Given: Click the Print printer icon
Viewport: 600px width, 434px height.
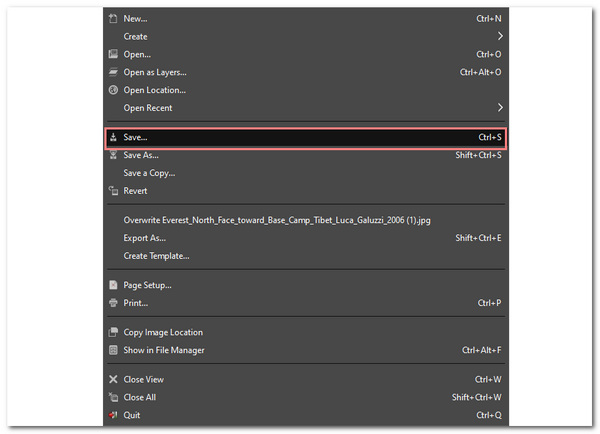Looking at the screenshot, I should click(113, 303).
